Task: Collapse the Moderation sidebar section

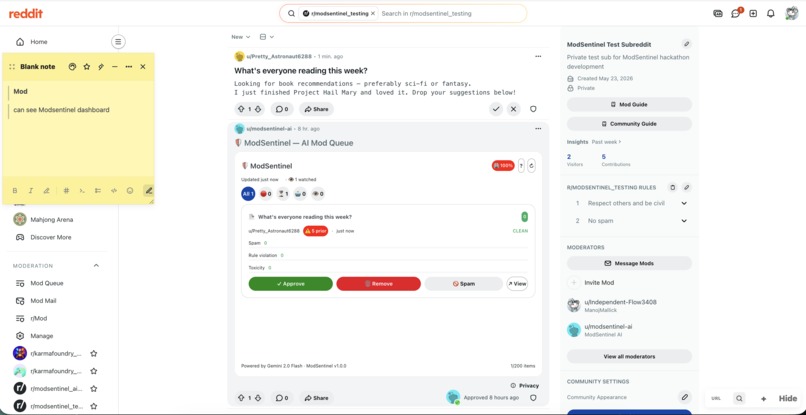Action: click(x=96, y=266)
